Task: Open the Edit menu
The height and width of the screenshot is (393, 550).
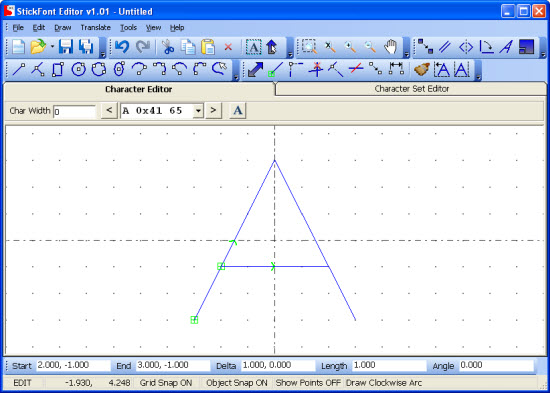Action: pos(39,28)
